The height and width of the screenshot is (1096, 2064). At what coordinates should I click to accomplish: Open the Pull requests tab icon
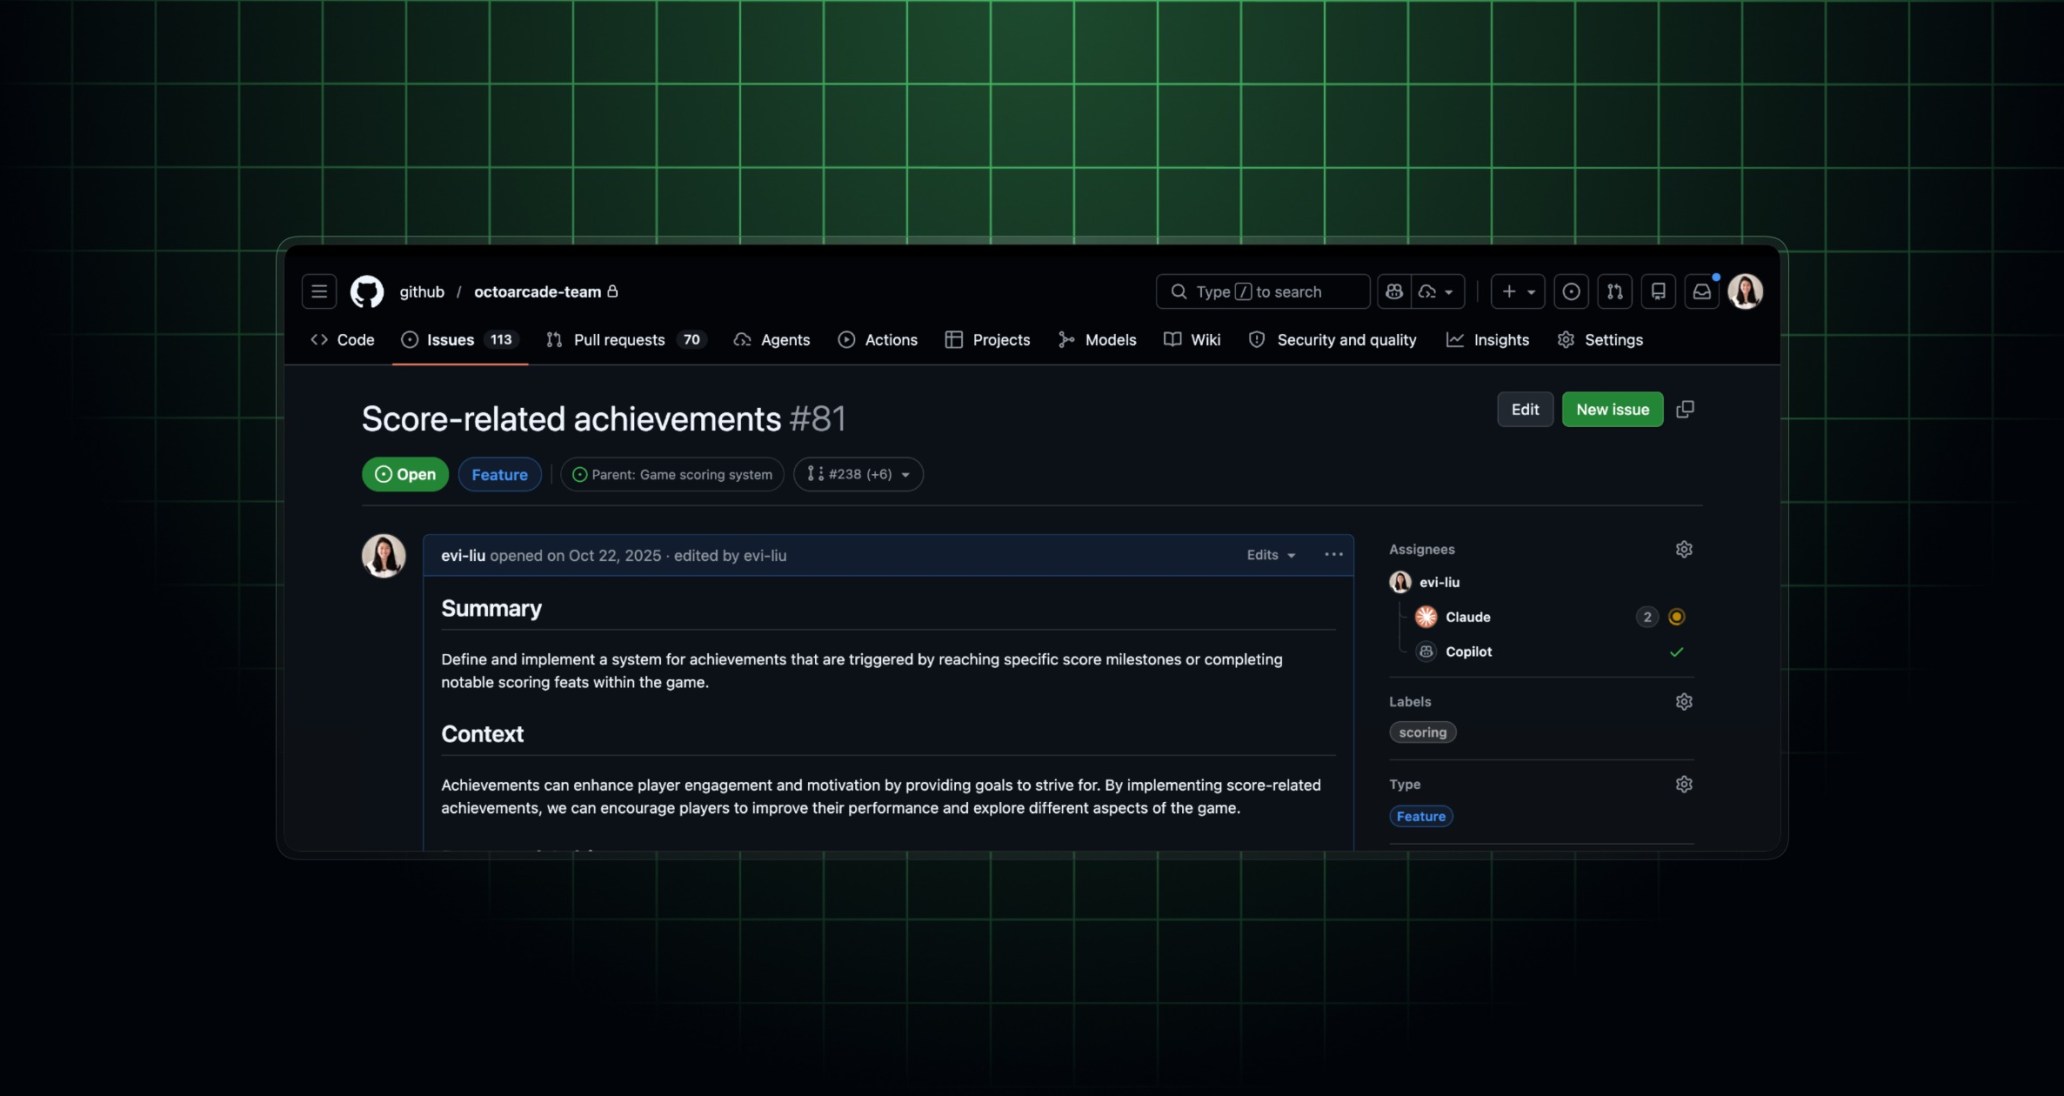coord(554,339)
